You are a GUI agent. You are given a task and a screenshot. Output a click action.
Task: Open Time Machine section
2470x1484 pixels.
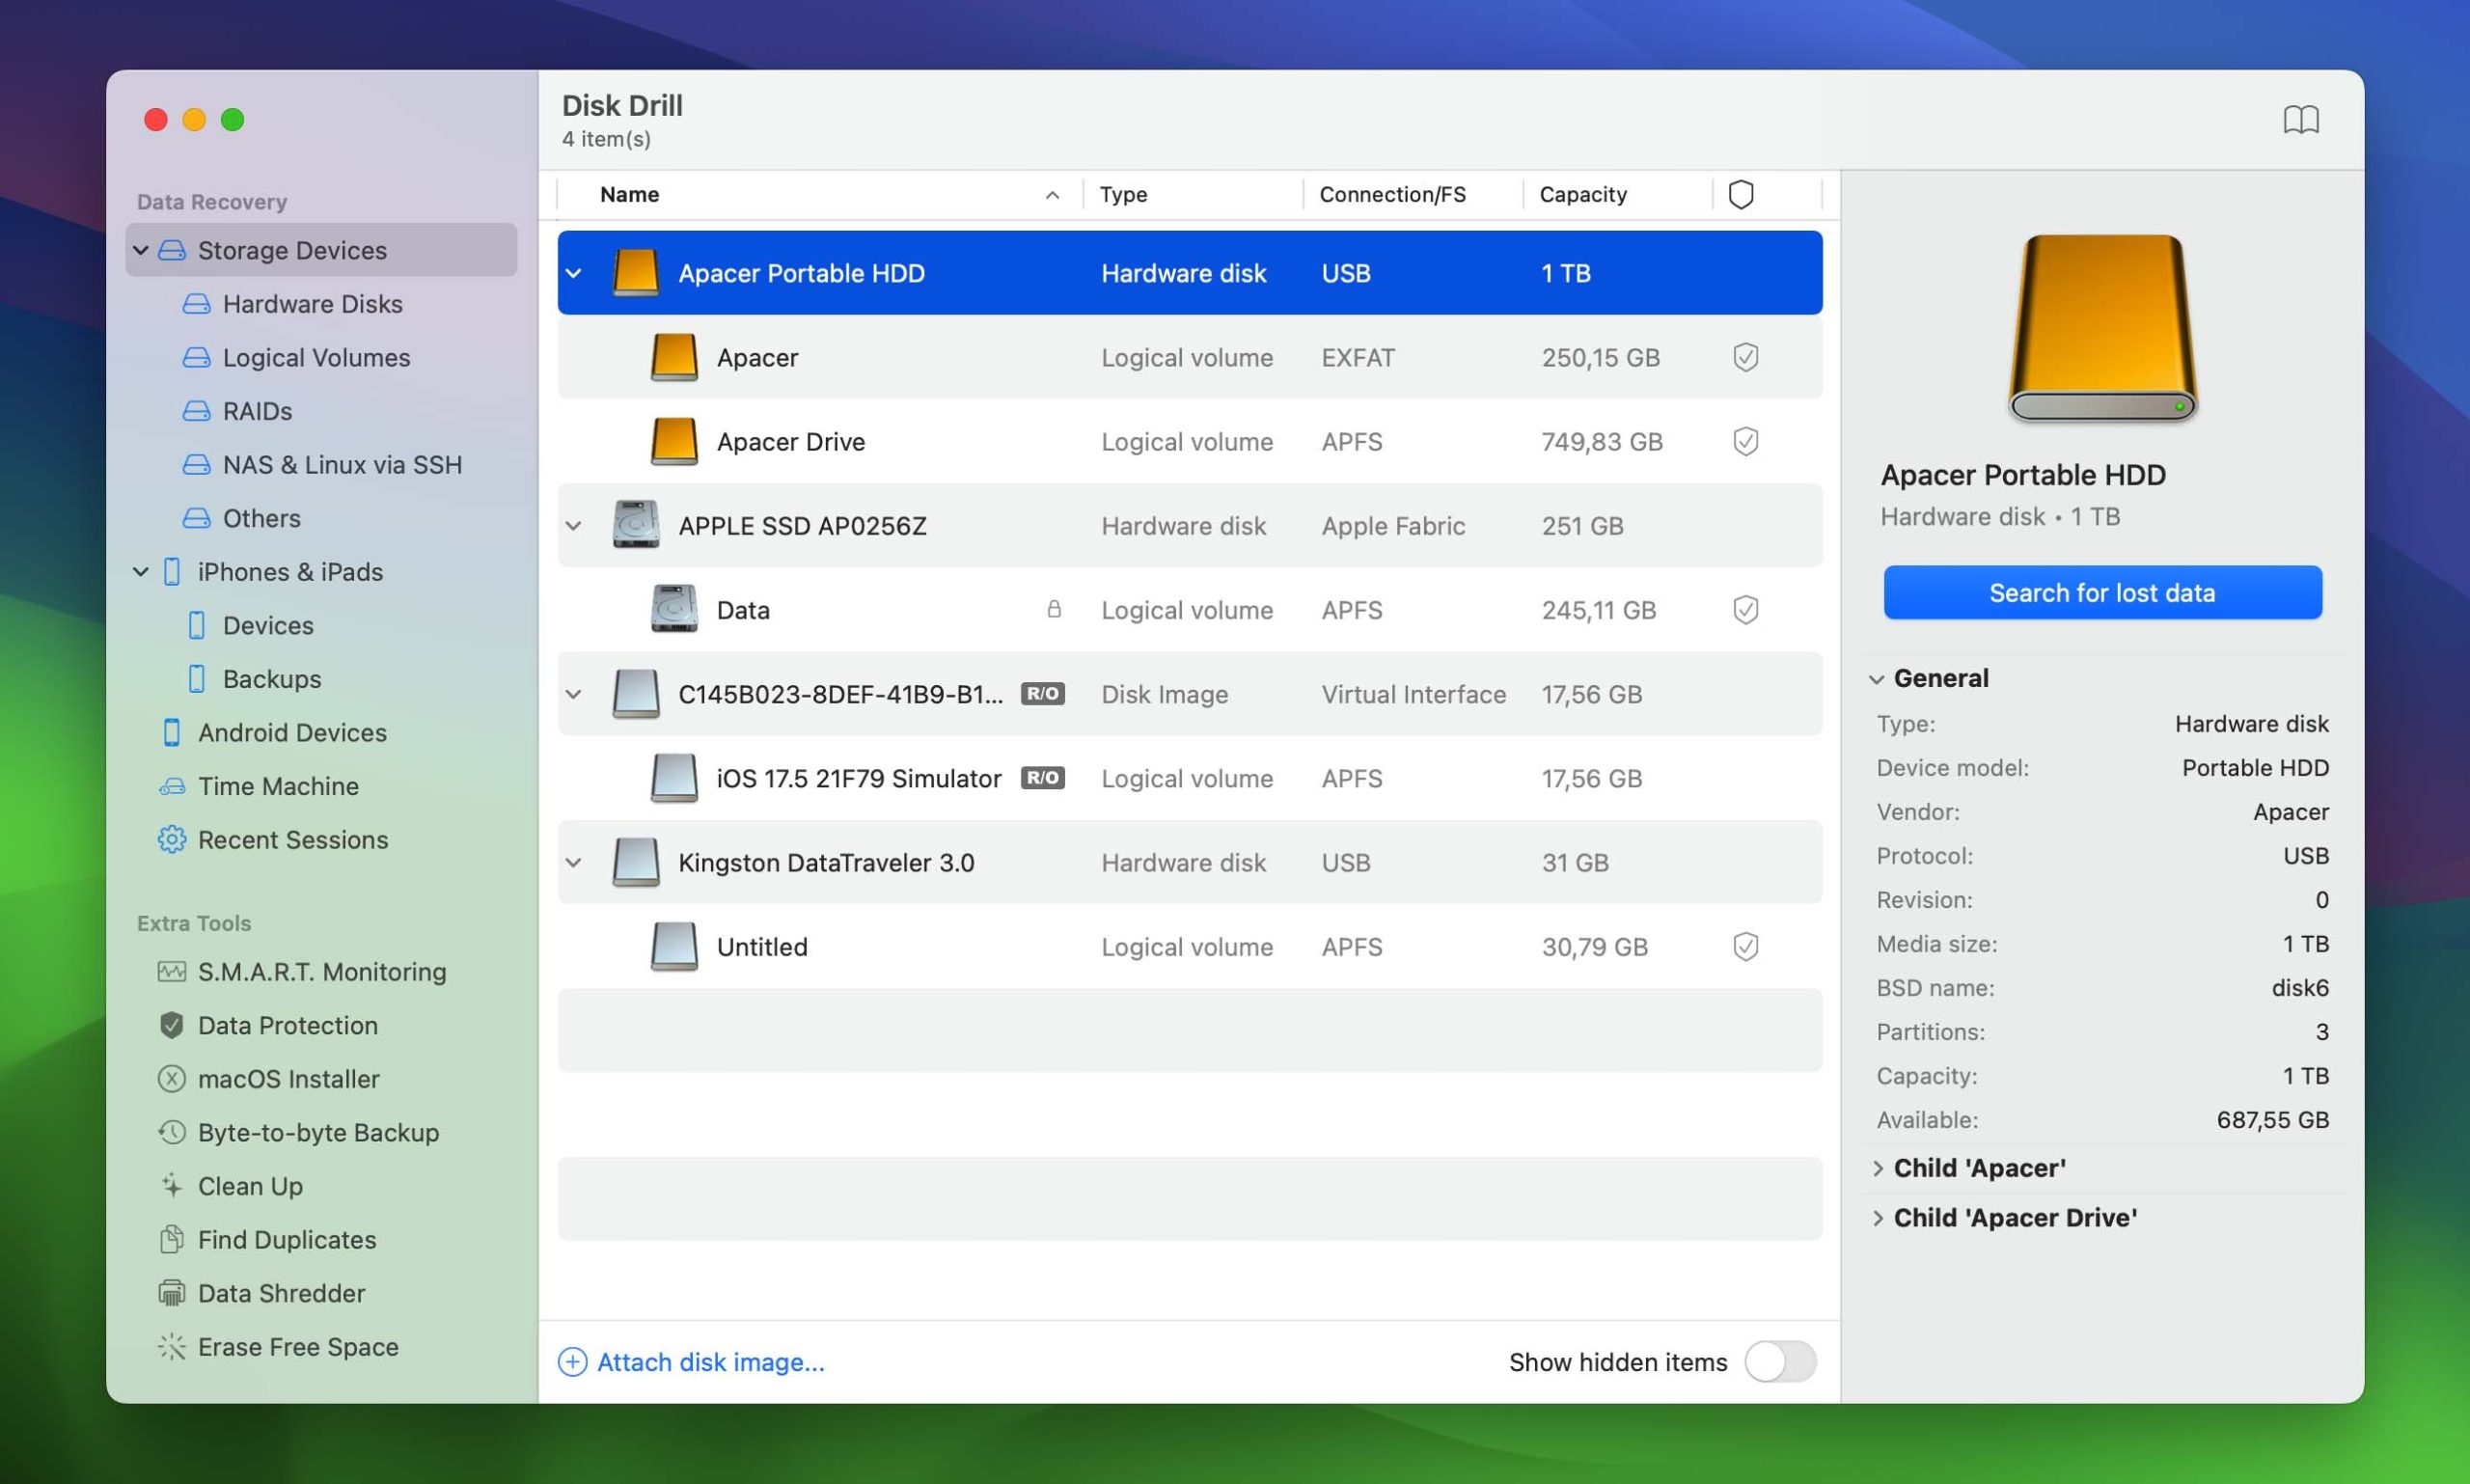(x=278, y=786)
